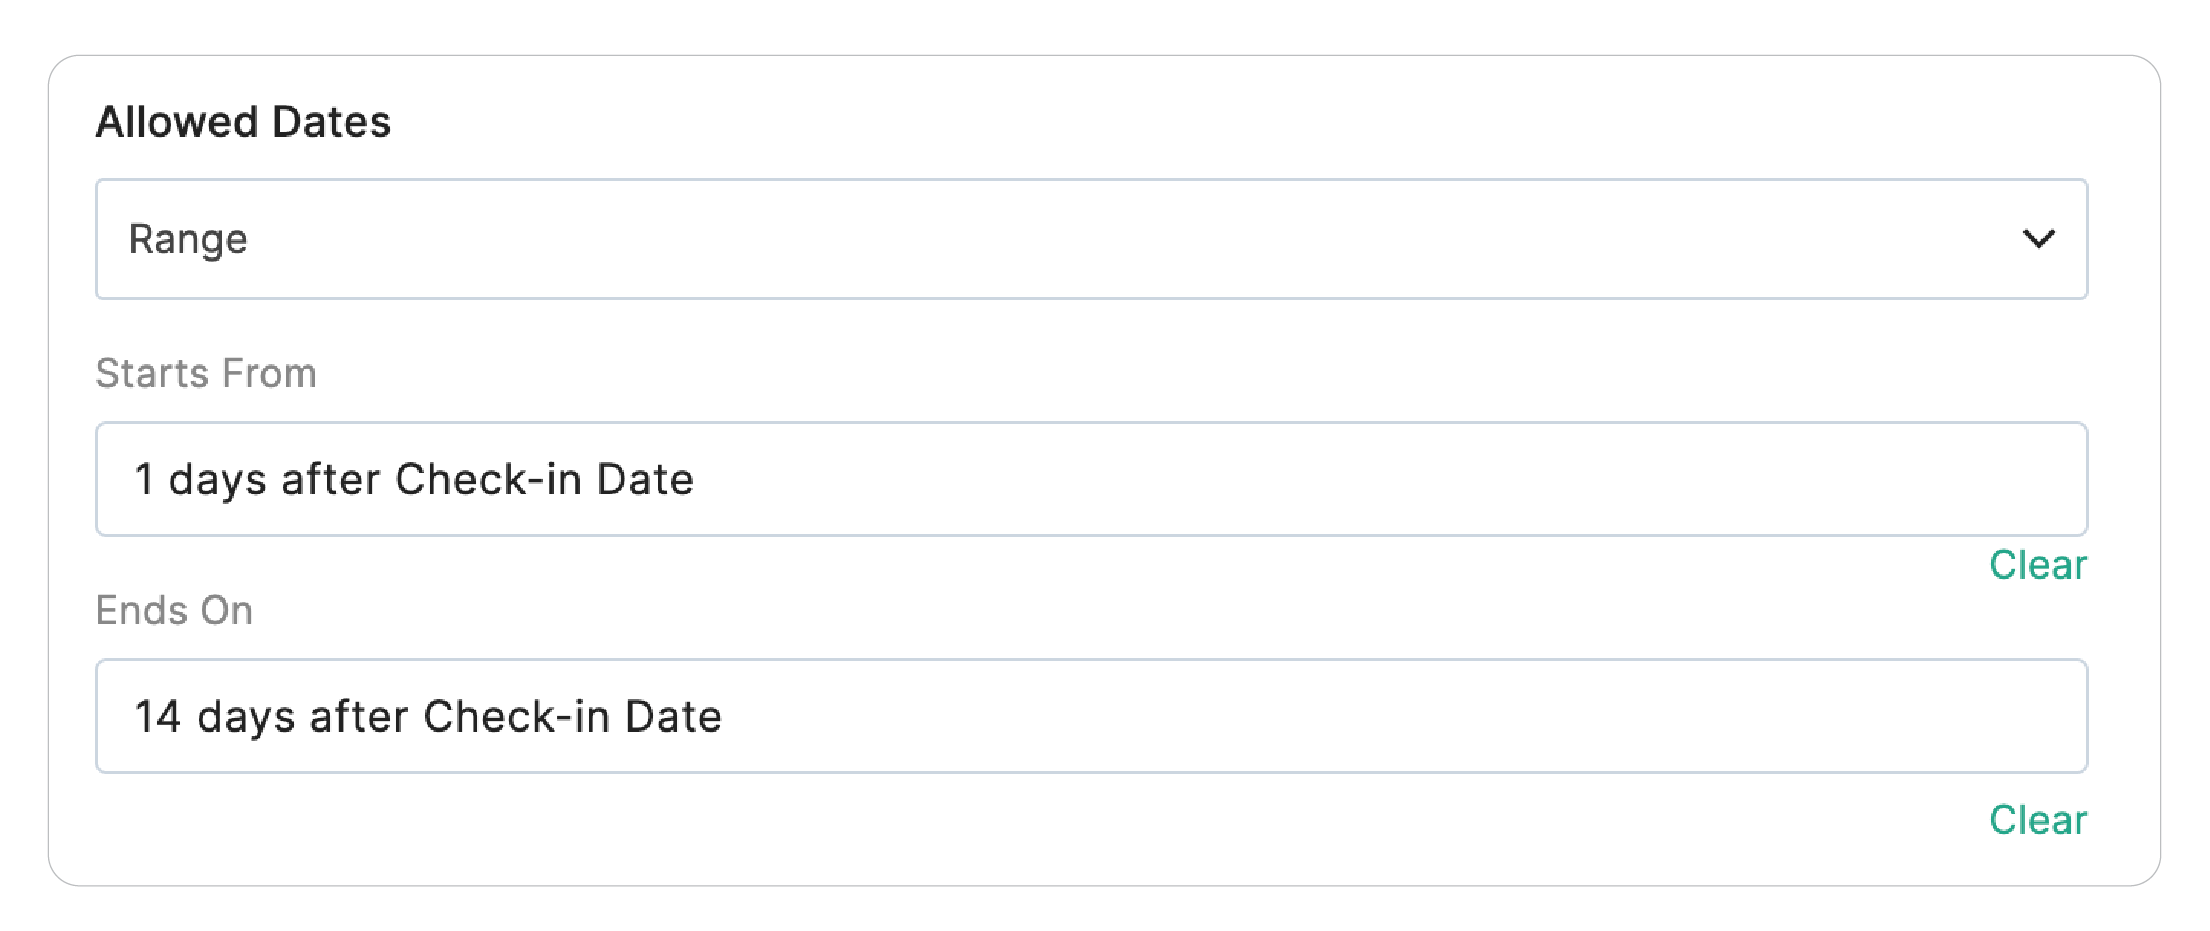Focus the '14 days after Check-in Date' text
Viewport: 2210px width, 931px height.
tap(428, 716)
